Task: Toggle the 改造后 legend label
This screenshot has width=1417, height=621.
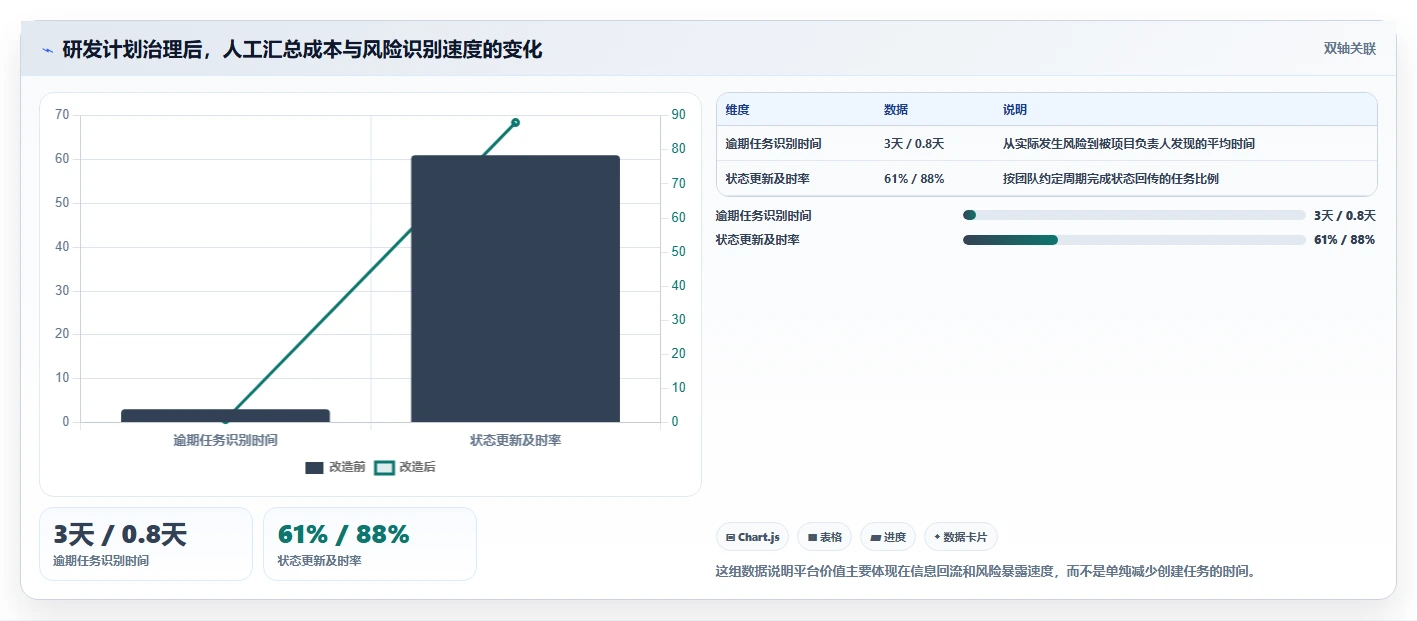Action: pos(417,467)
